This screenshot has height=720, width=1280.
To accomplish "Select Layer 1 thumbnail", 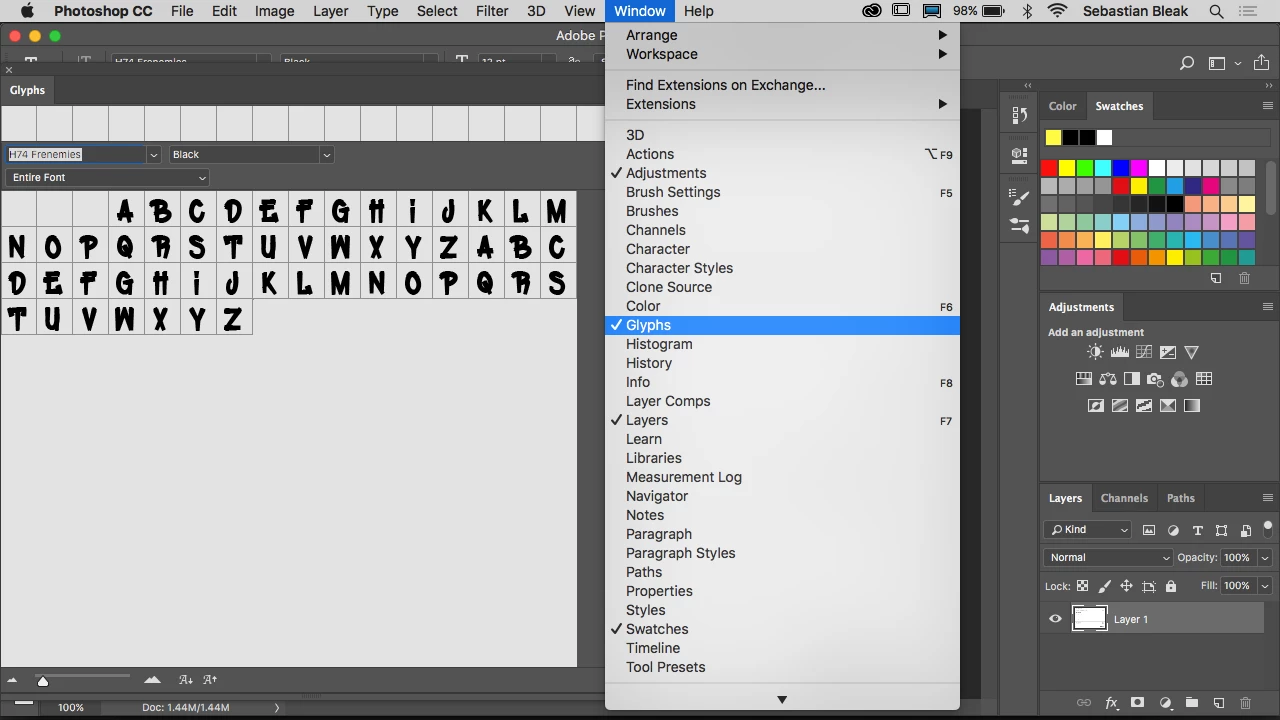I will 1090,619.
